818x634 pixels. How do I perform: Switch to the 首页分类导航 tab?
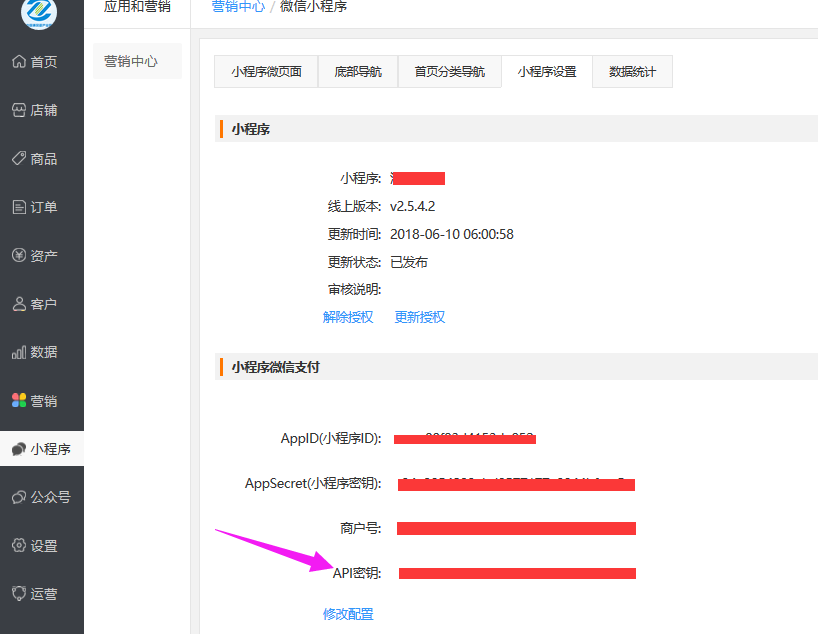(x=449, y=71)
